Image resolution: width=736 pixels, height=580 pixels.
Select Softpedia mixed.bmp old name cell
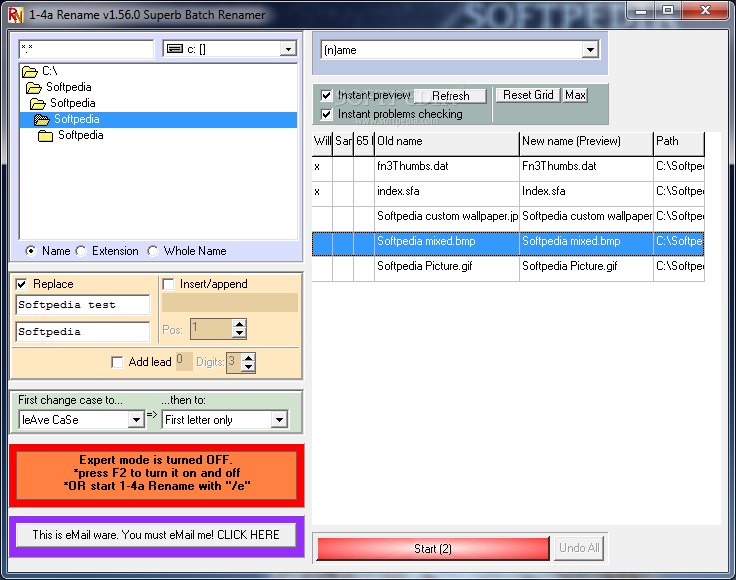446,244
